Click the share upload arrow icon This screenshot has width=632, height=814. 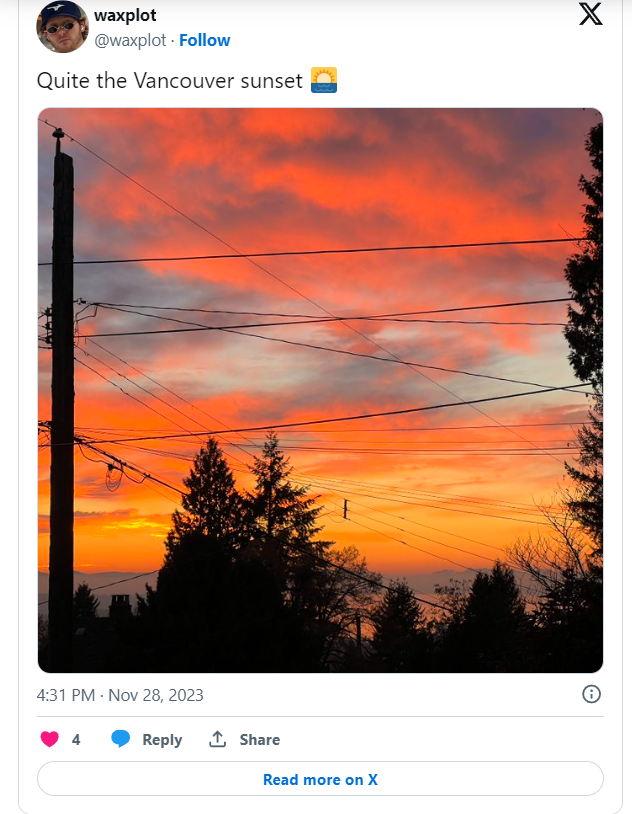click(x=218, y=739)
